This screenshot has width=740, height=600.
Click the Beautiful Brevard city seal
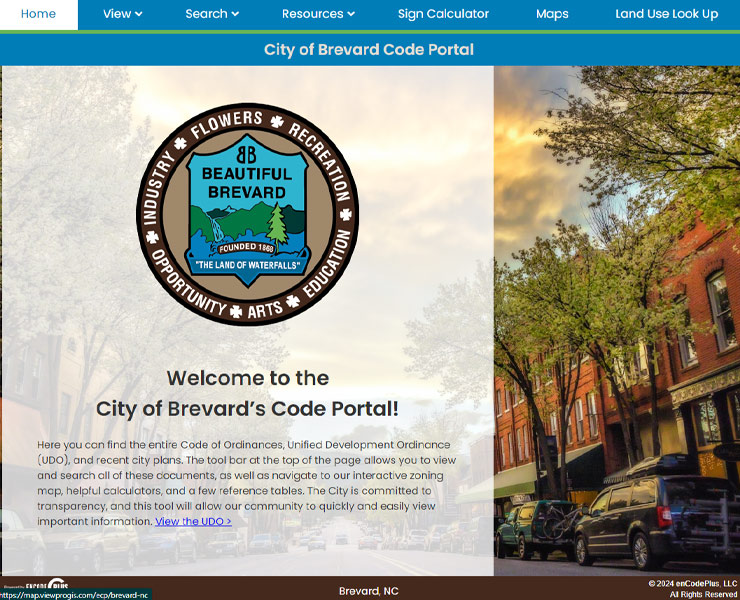(247, 214)
